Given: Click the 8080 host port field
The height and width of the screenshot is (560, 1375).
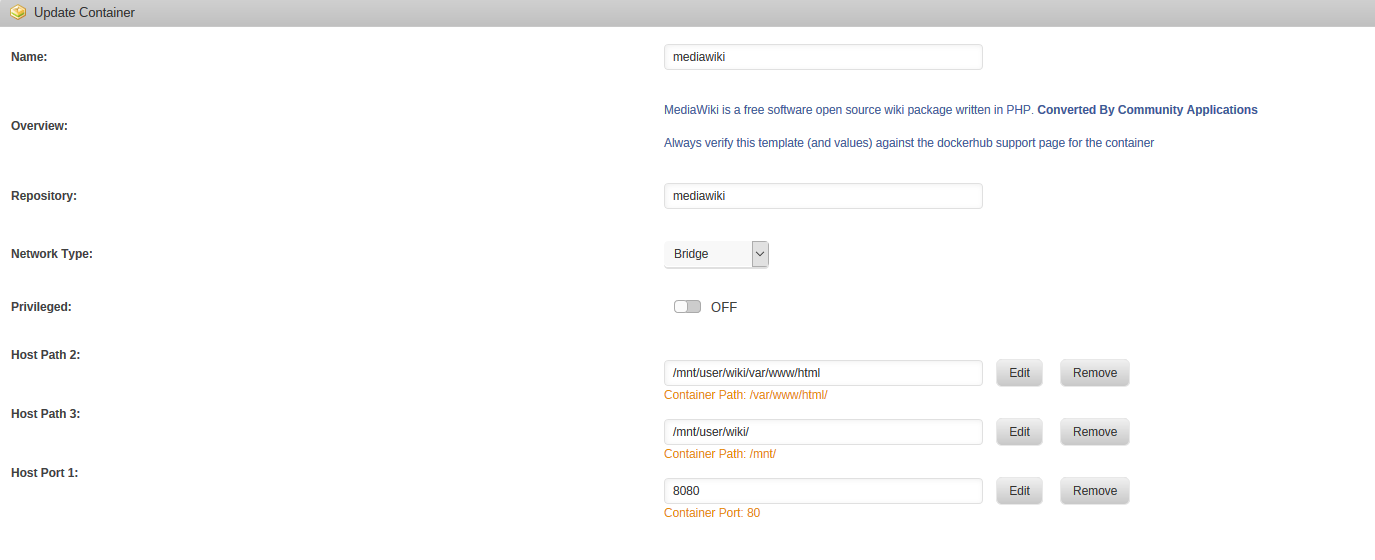Looking at the screenshot, I should 823,491.
